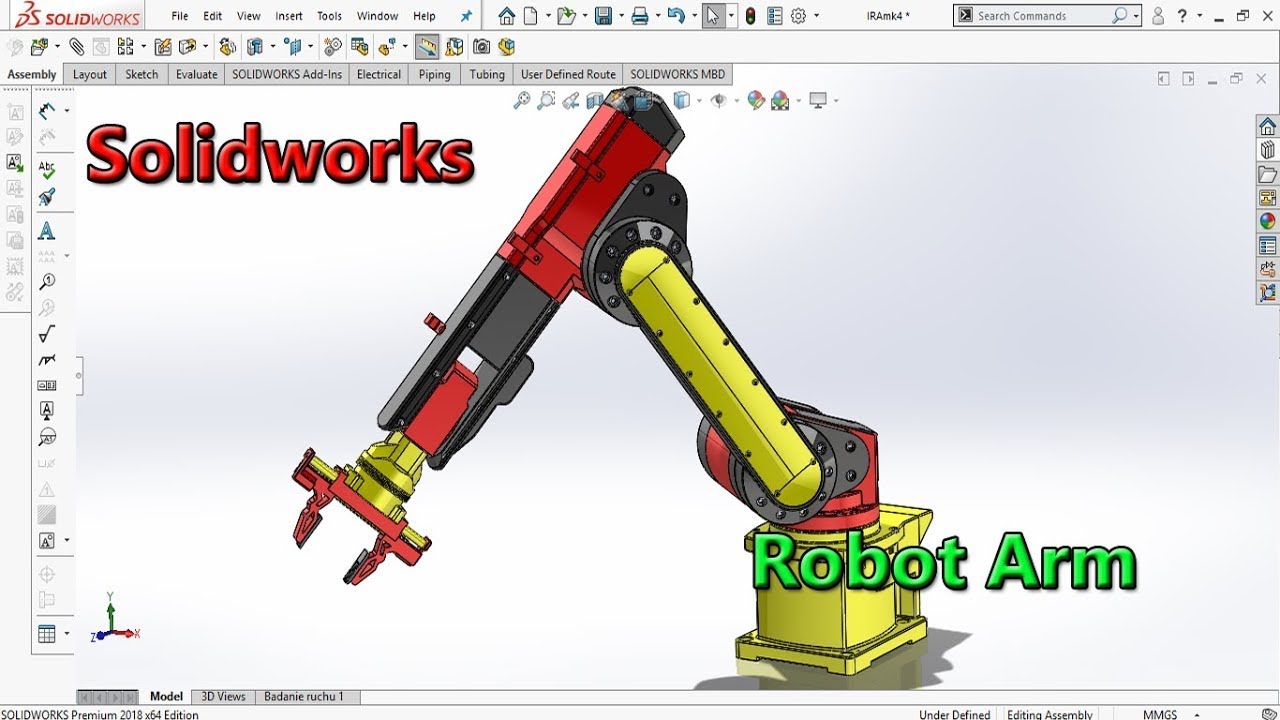Switch to the SOLIDWORKS Add-Ins tab

(x=287, y=74)
